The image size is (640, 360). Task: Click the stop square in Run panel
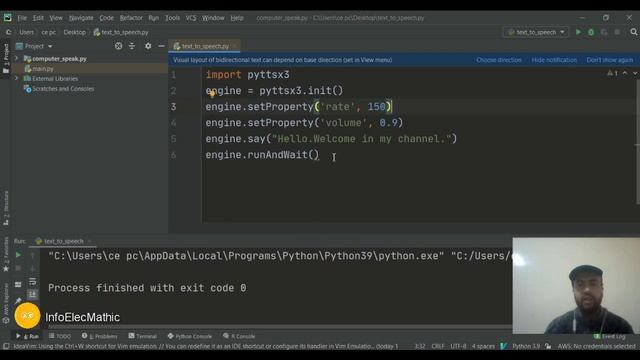[x=18, y=269]
